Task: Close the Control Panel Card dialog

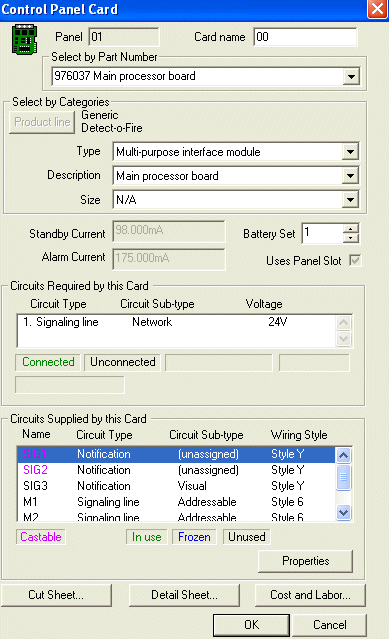Action: pos(377,9)
